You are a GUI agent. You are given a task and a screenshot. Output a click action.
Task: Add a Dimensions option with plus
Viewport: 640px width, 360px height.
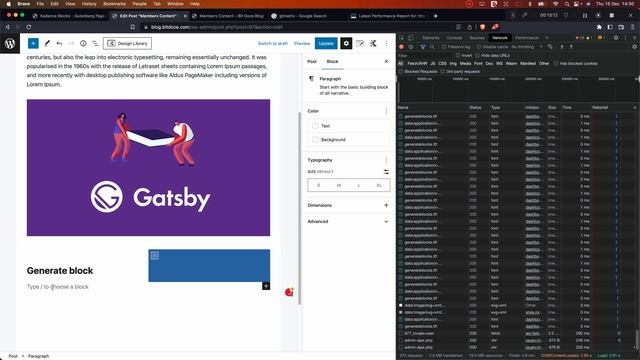[x=386, y=205]
